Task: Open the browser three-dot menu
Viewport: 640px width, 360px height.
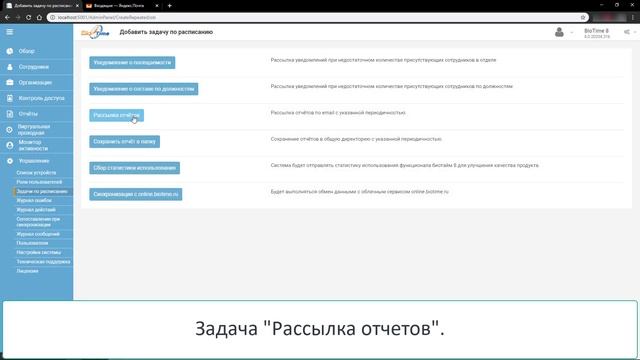Action: click(633, 17)
